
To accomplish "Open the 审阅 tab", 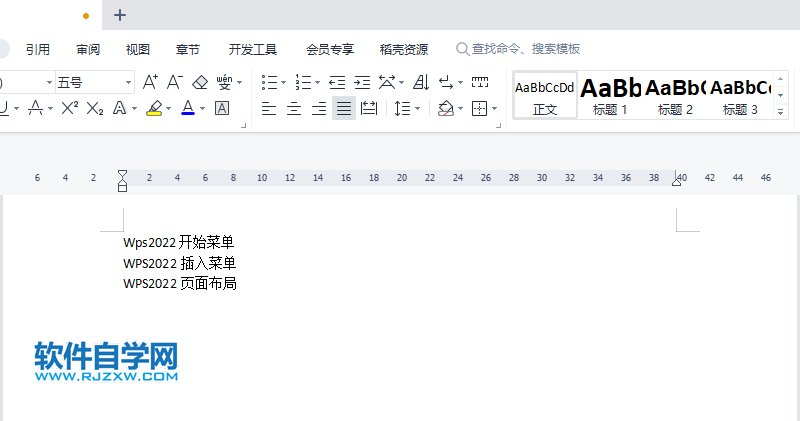I will 88,49.
